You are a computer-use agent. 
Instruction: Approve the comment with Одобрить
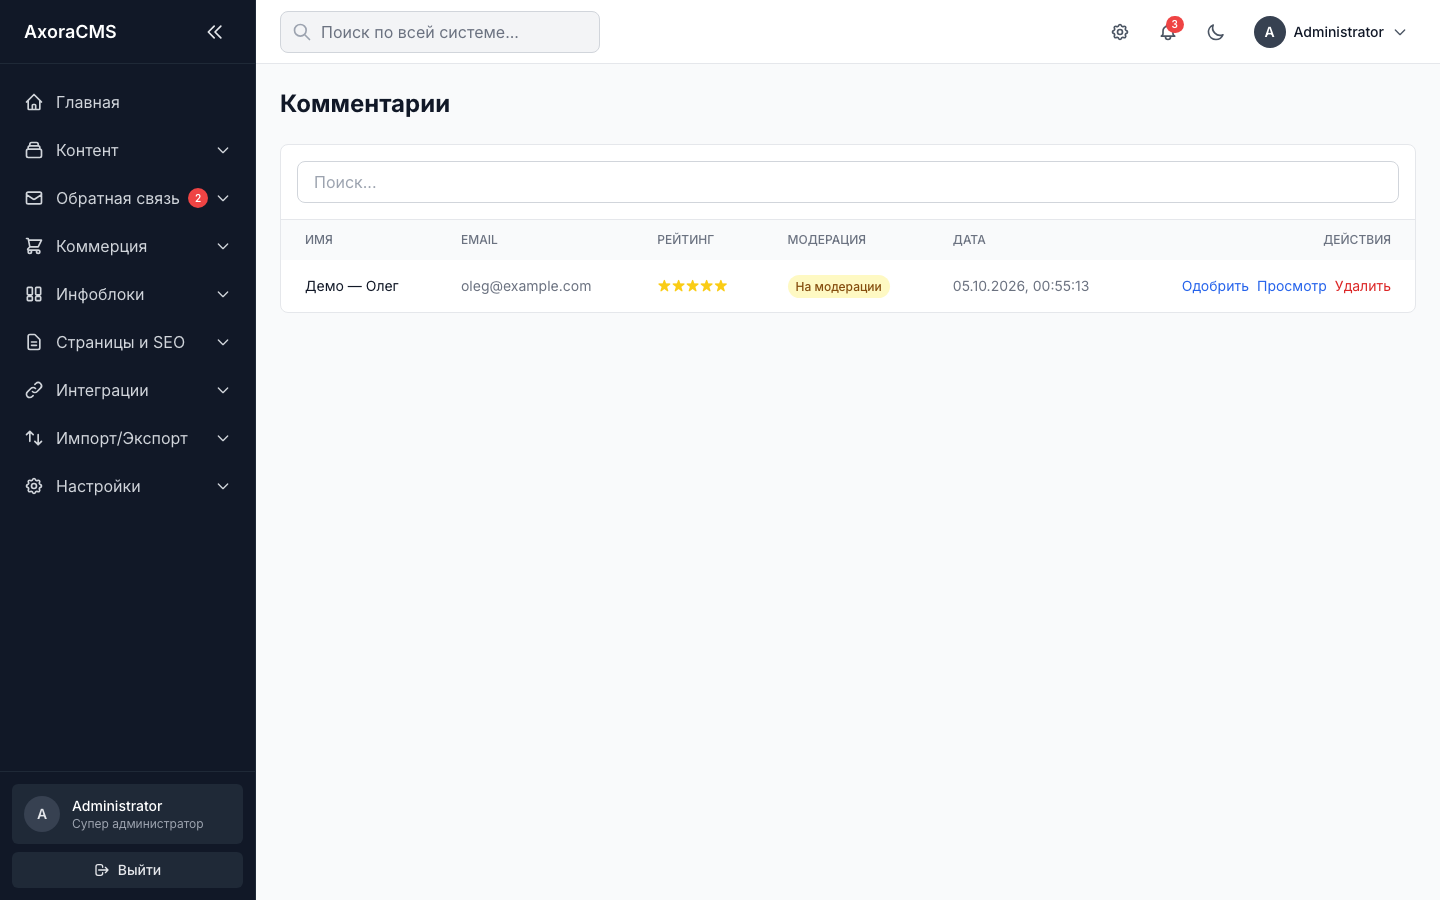pyautogui.click(x=1215, y=286)
